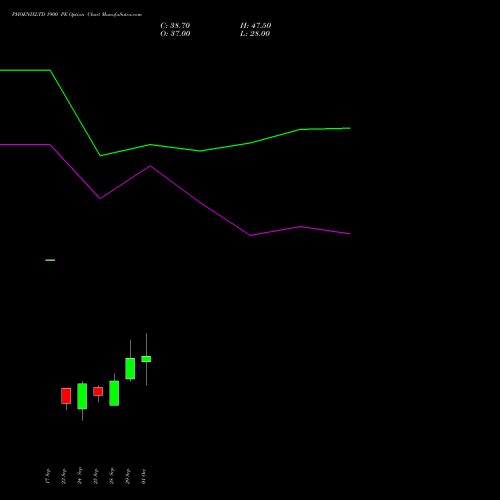This screenshot has height=500, width=500.
Task: Click the '22 Sep' date axis label
Action: pyautogui.click(x=64, y=476)
